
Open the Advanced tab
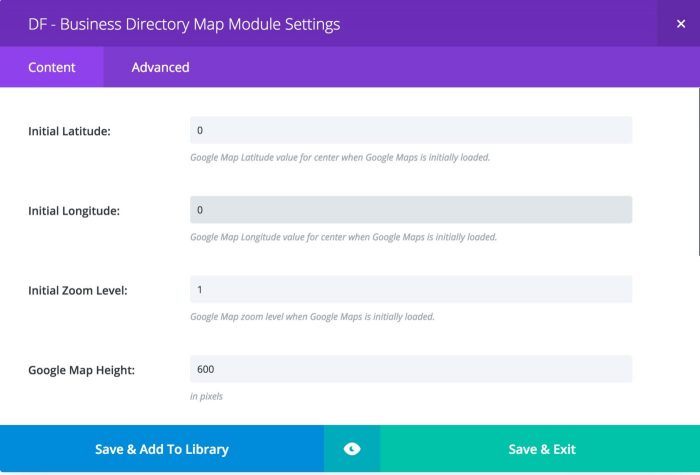(160, 67)
